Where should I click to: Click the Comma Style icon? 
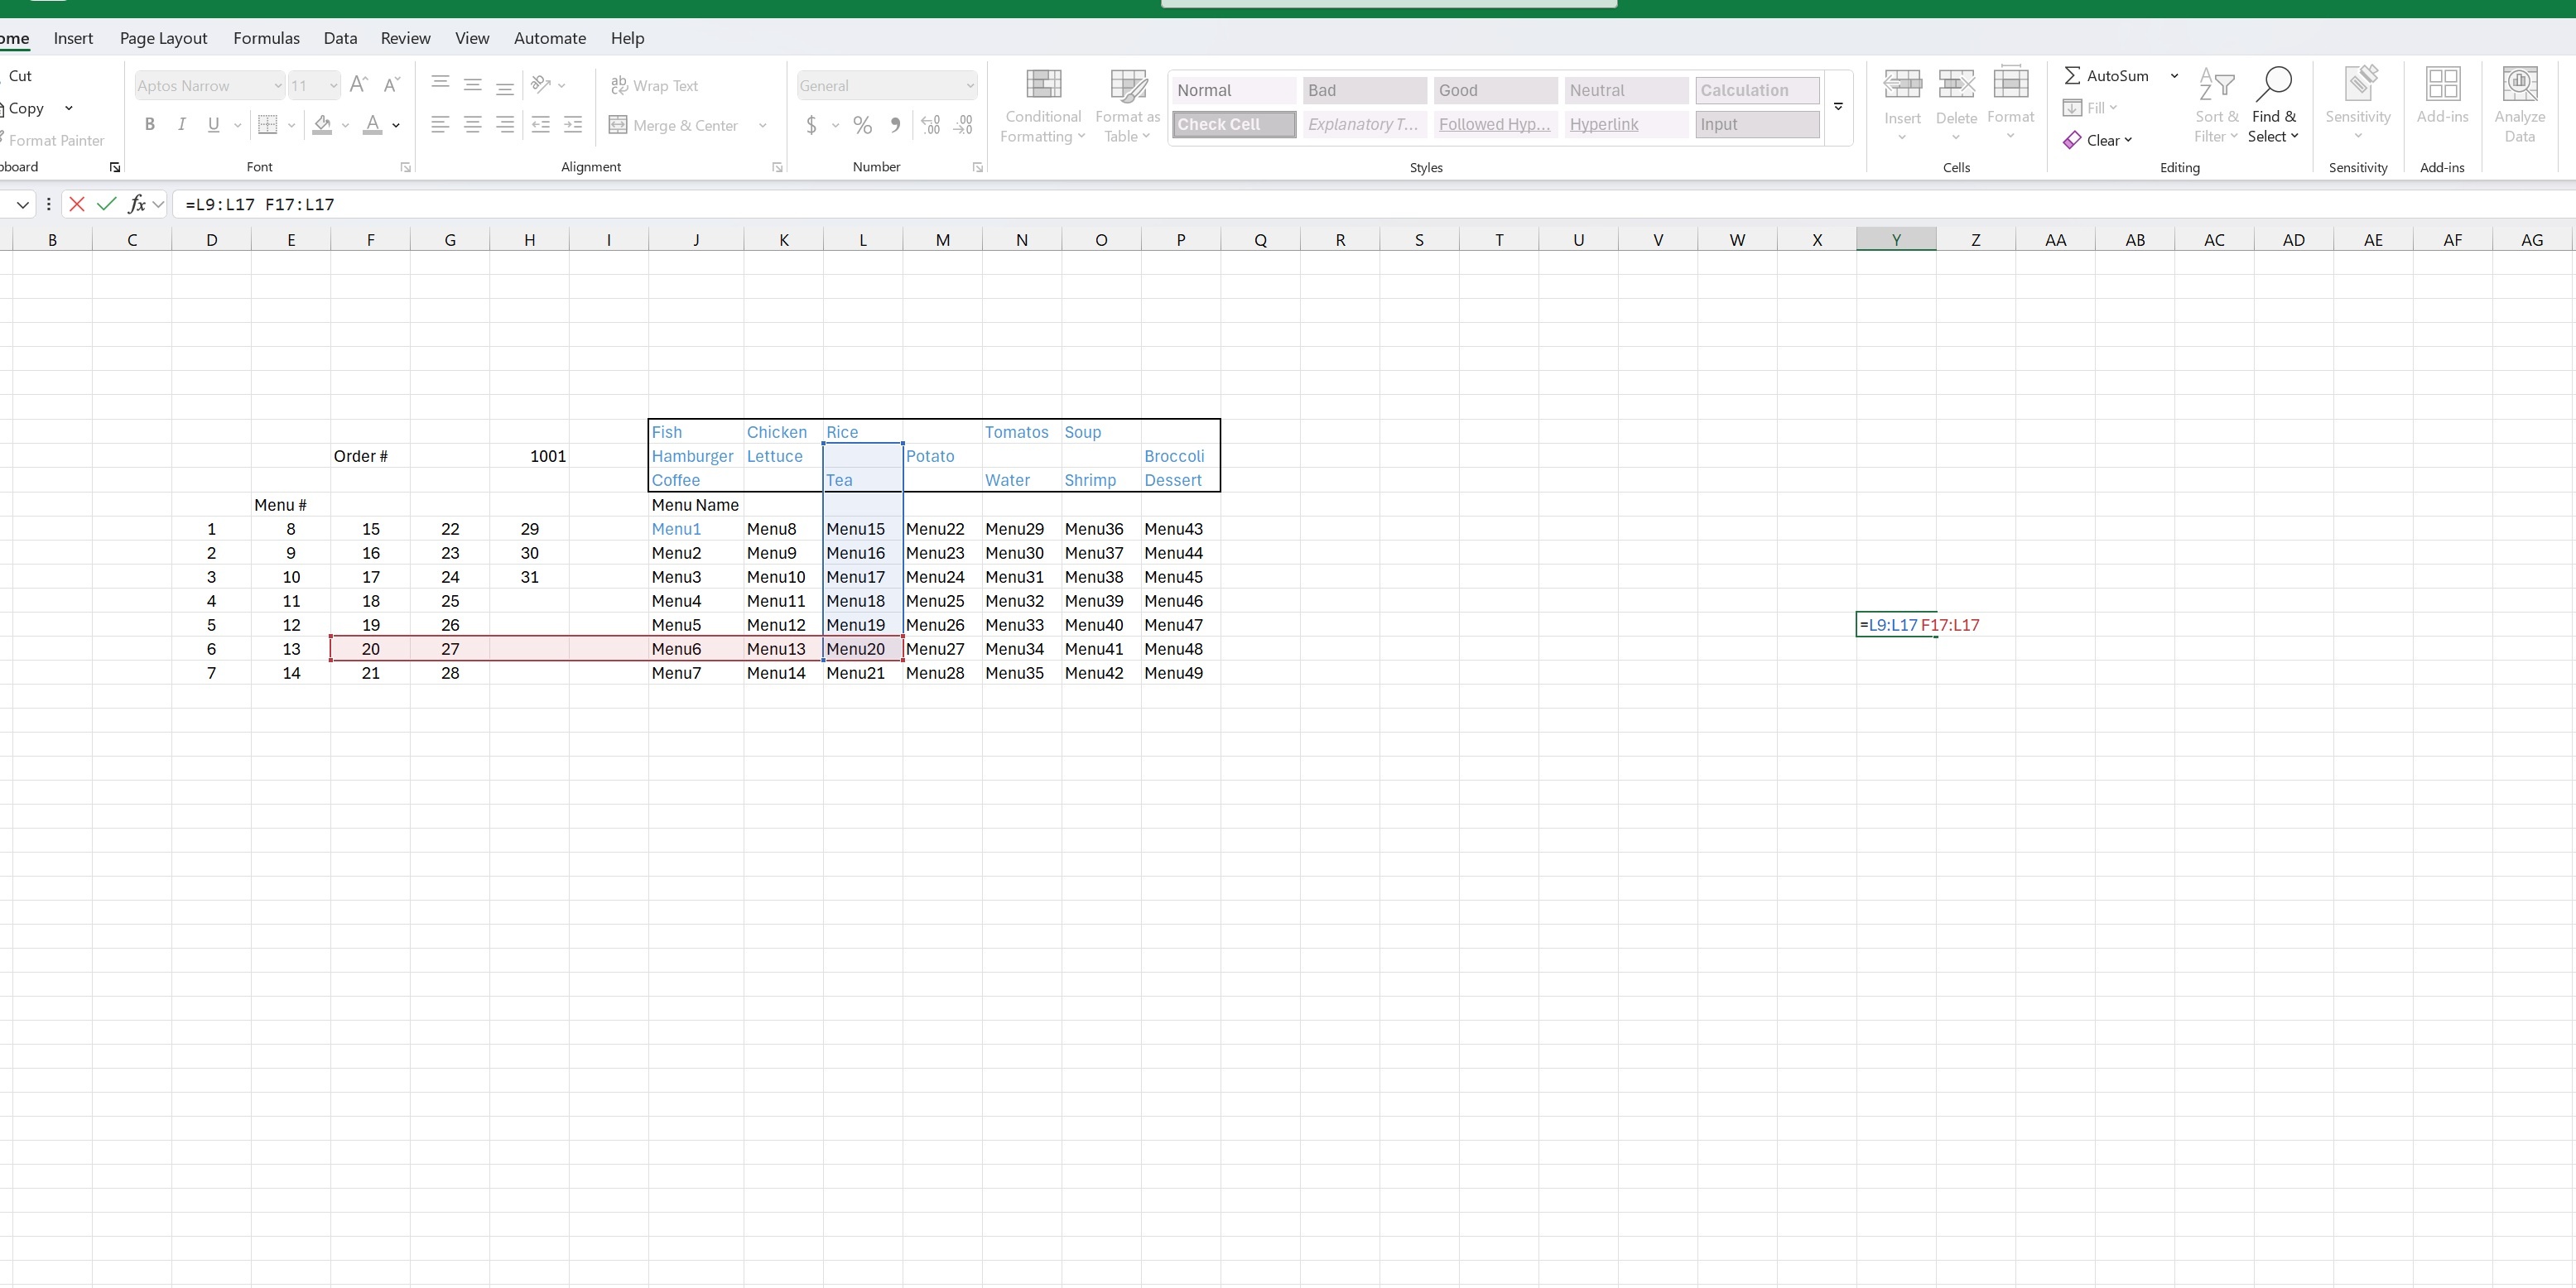[x=895, y=125]
